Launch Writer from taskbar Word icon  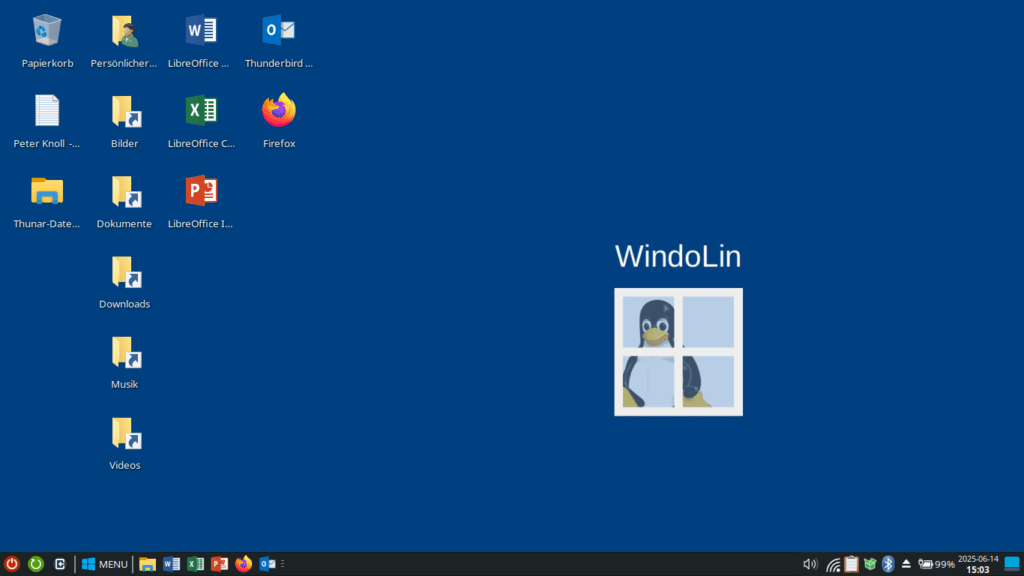coord(171,564)
